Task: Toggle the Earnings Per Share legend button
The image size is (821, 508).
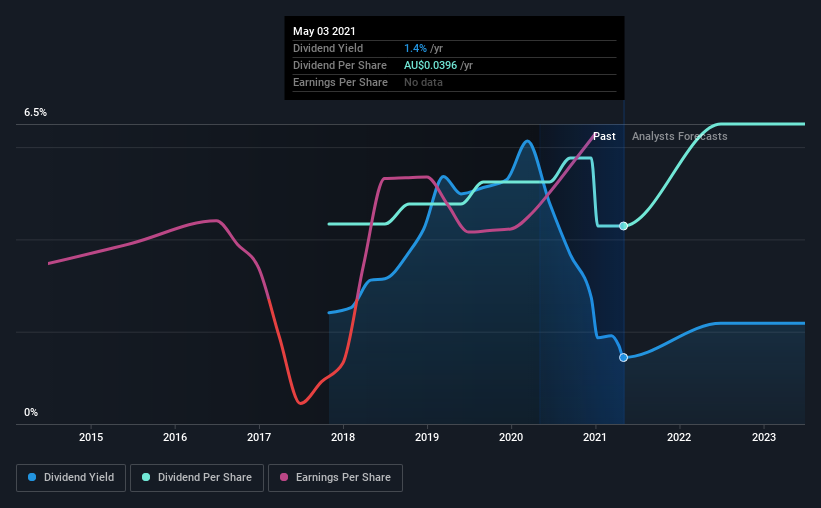Action: tap(335, 478)
